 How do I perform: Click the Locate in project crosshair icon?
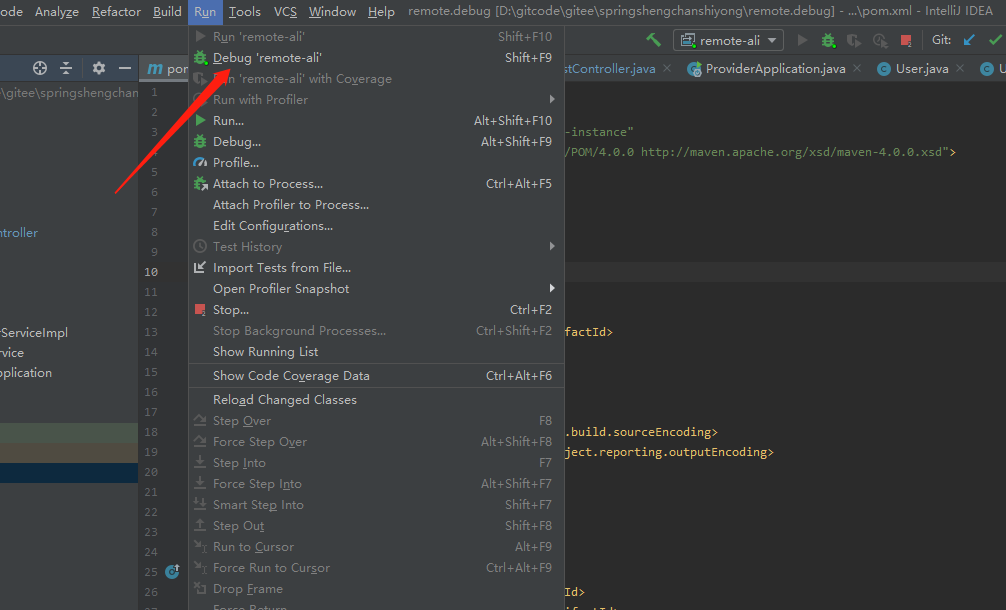click(40, 68)
